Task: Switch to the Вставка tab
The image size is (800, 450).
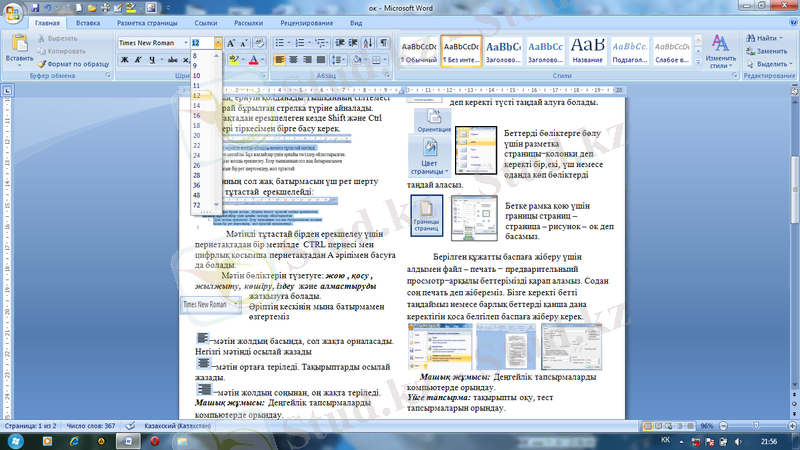Action: click(x=88, y=21)
